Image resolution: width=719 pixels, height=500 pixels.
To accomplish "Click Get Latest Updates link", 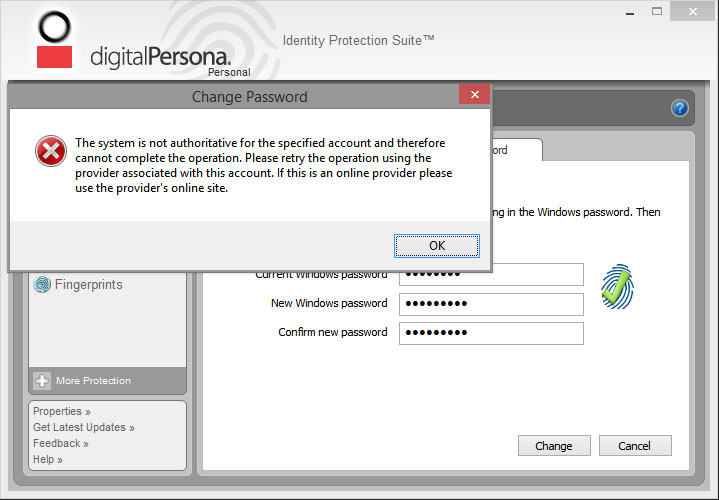I will [x=83, y=427].
